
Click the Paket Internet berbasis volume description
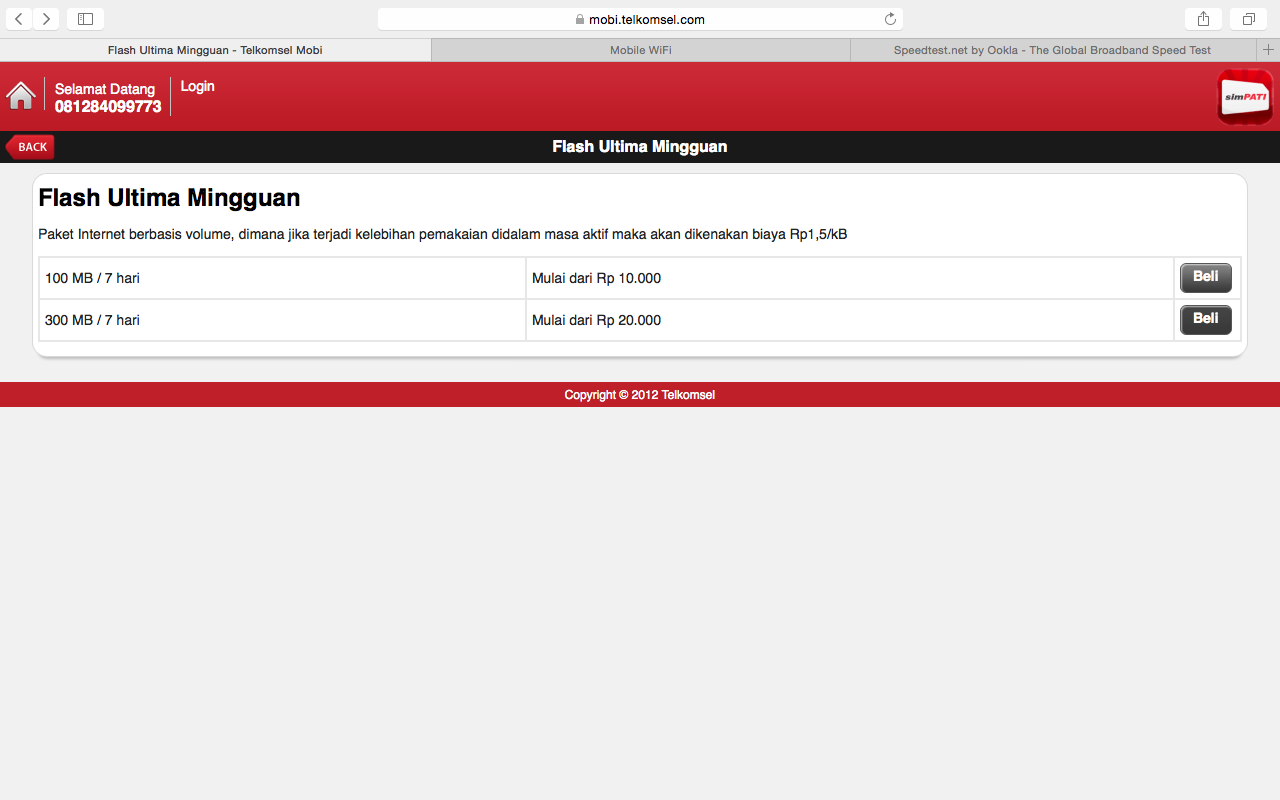point(443,235)
